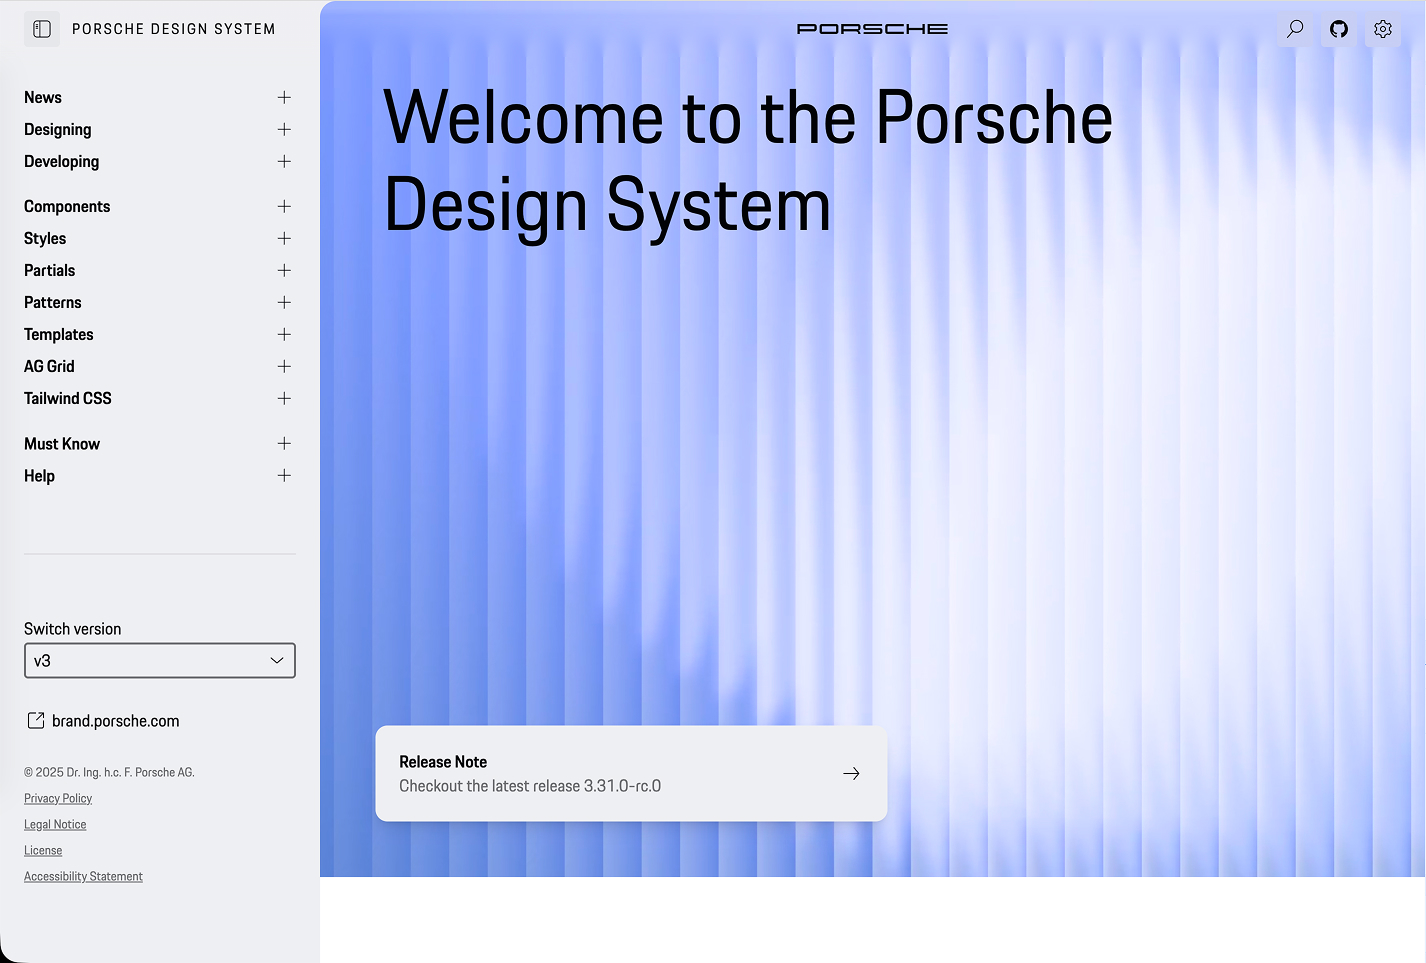Select Designing in the sidebar
The width and height of the screenshot is (1426, 963).
point(57,129)
